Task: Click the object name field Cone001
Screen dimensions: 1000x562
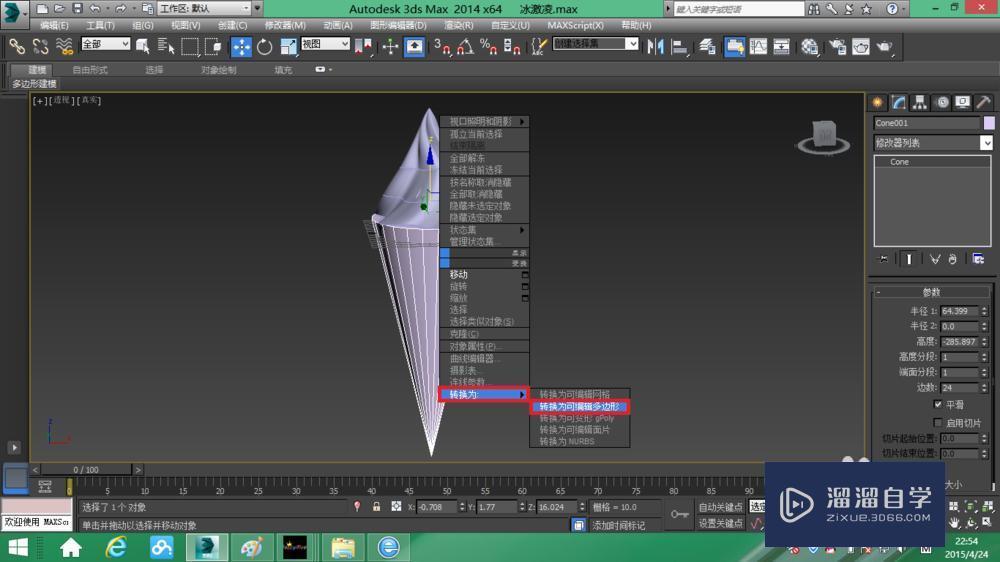Action: click(927, 122)
